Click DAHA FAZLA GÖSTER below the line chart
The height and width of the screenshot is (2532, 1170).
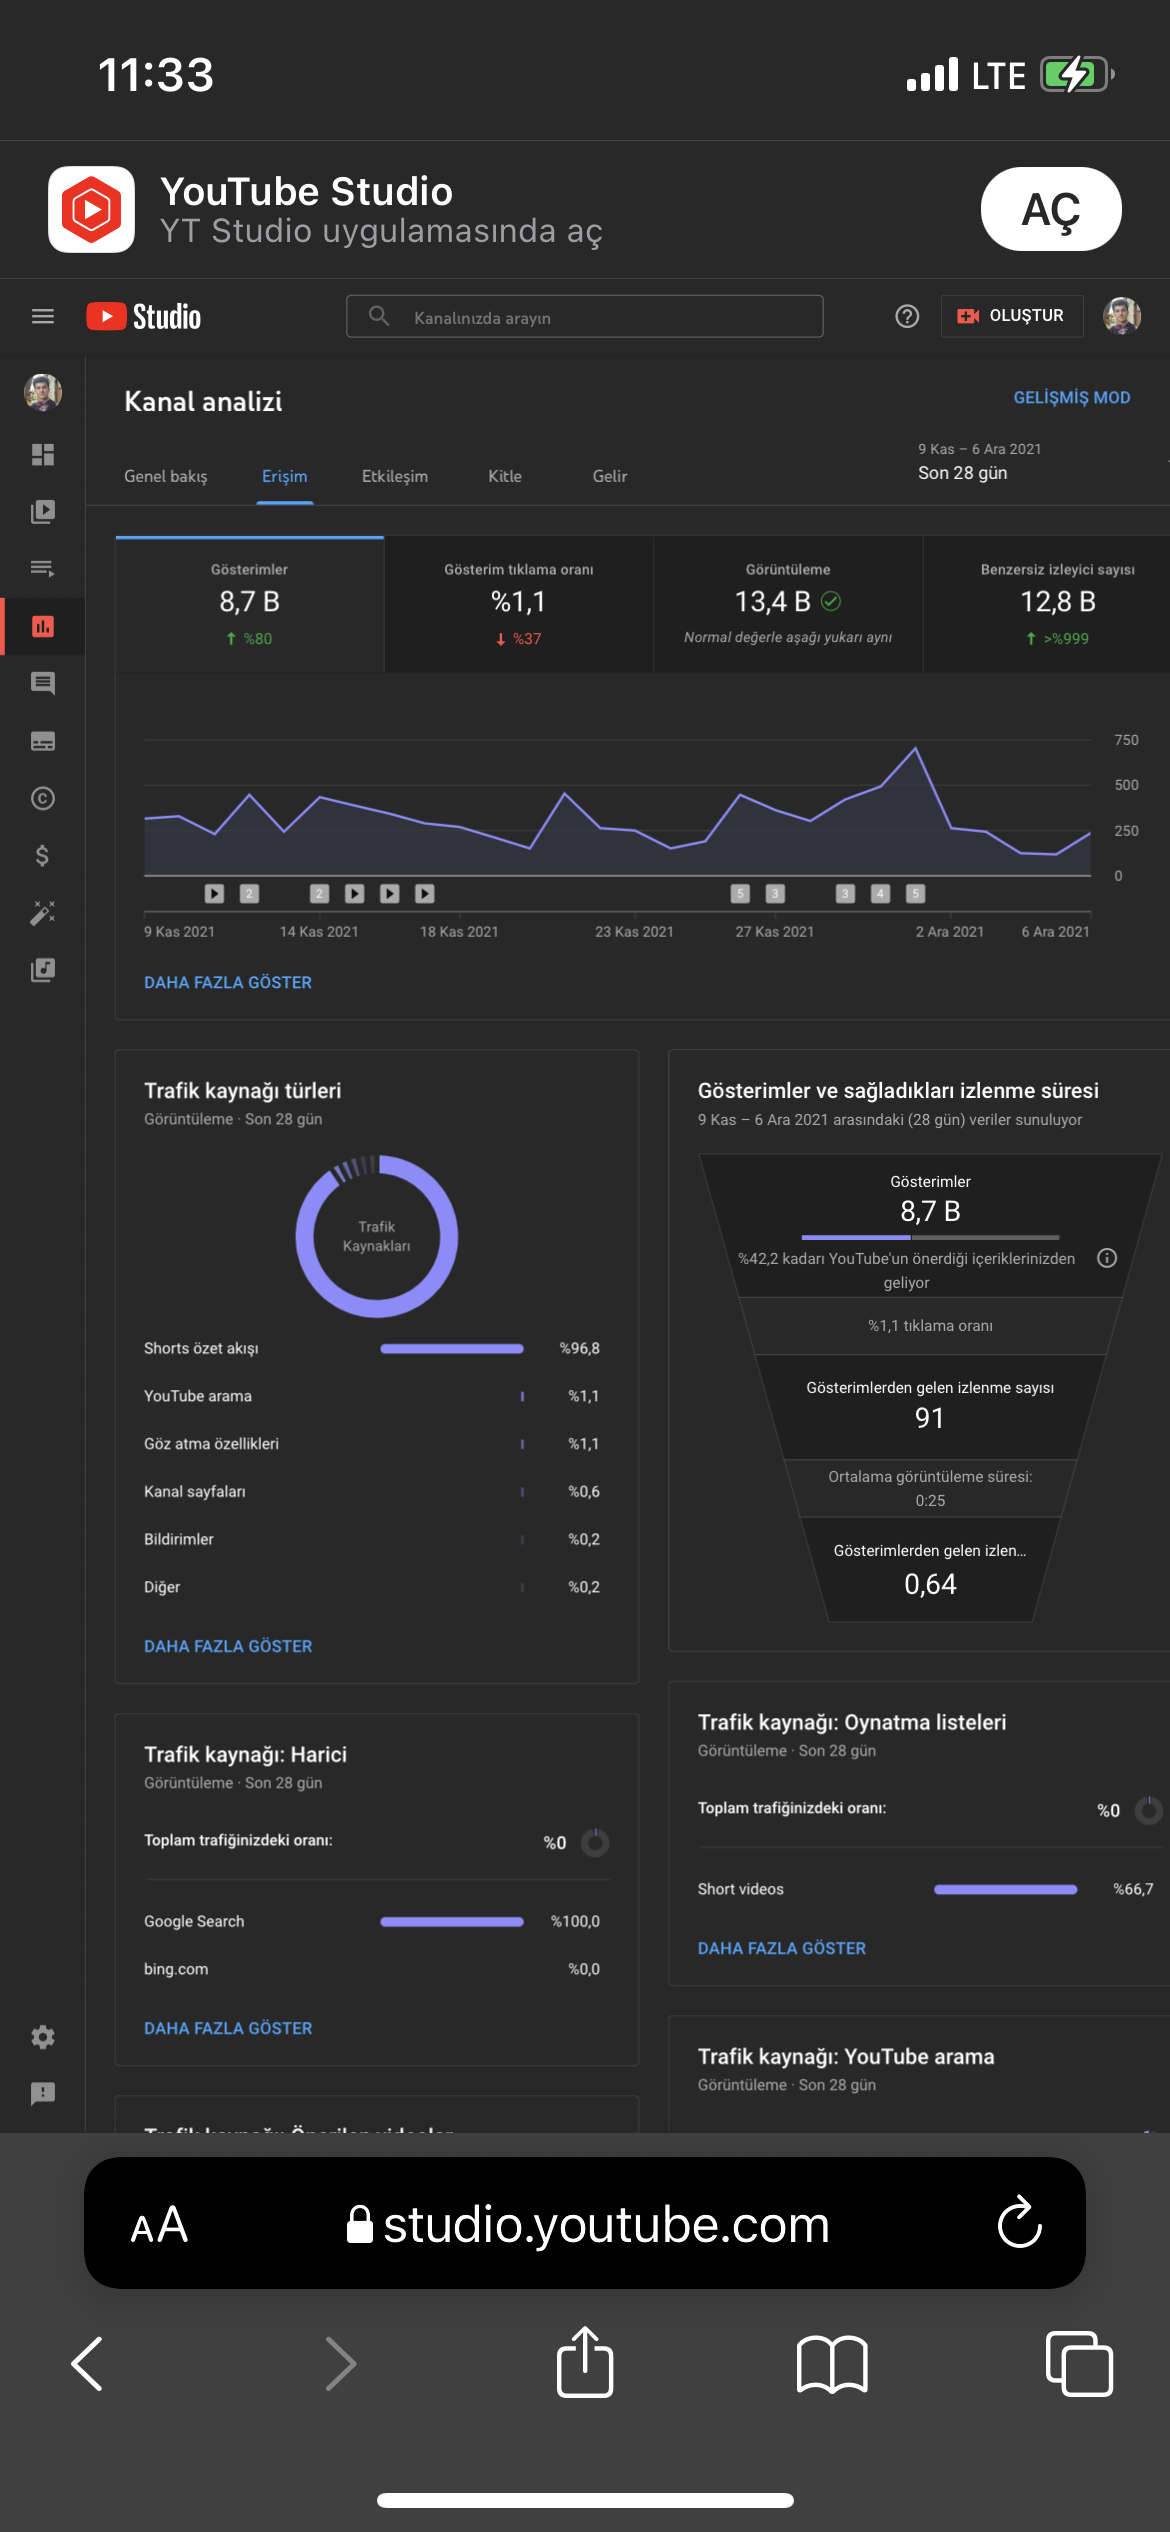click(228, 982)
